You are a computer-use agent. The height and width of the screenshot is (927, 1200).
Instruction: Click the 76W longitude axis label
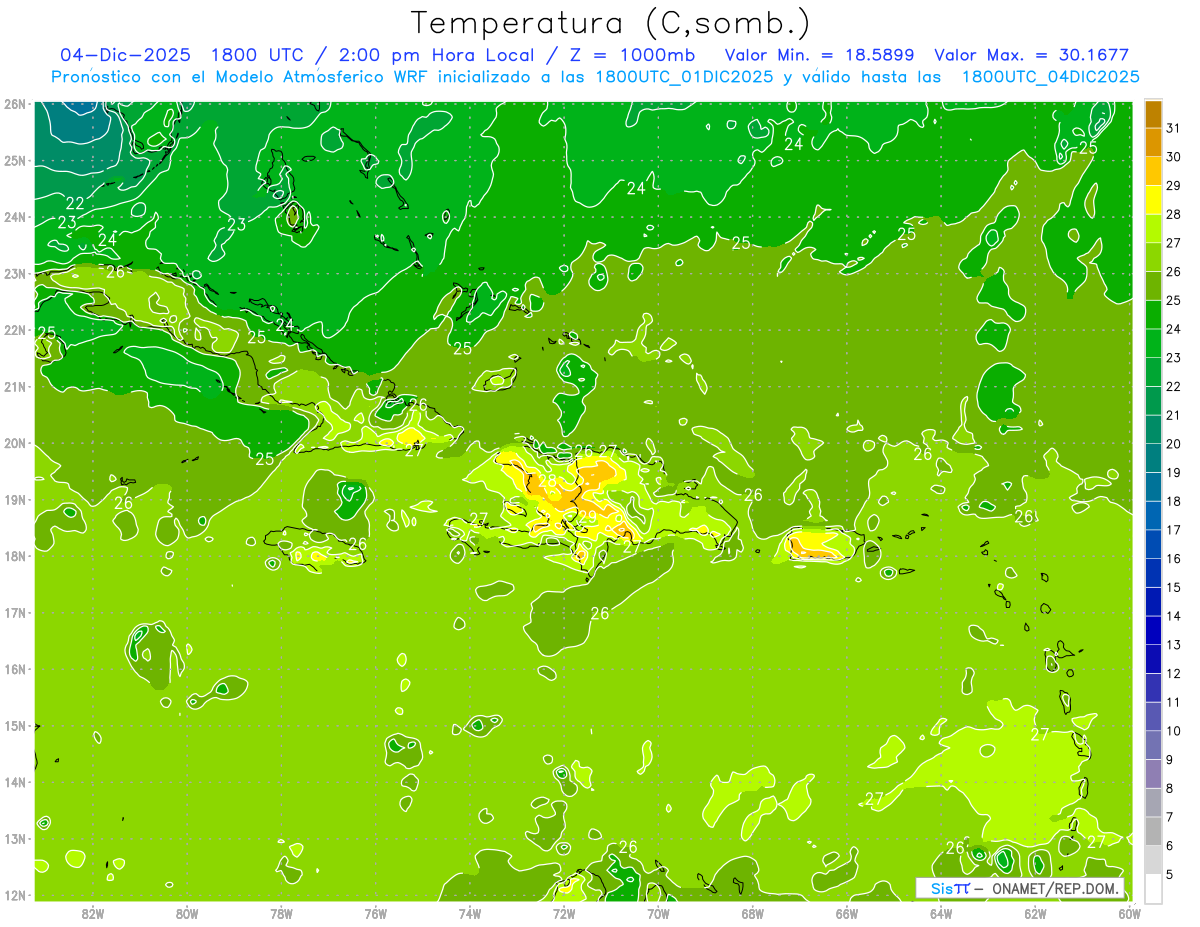[x=376, y=913]
